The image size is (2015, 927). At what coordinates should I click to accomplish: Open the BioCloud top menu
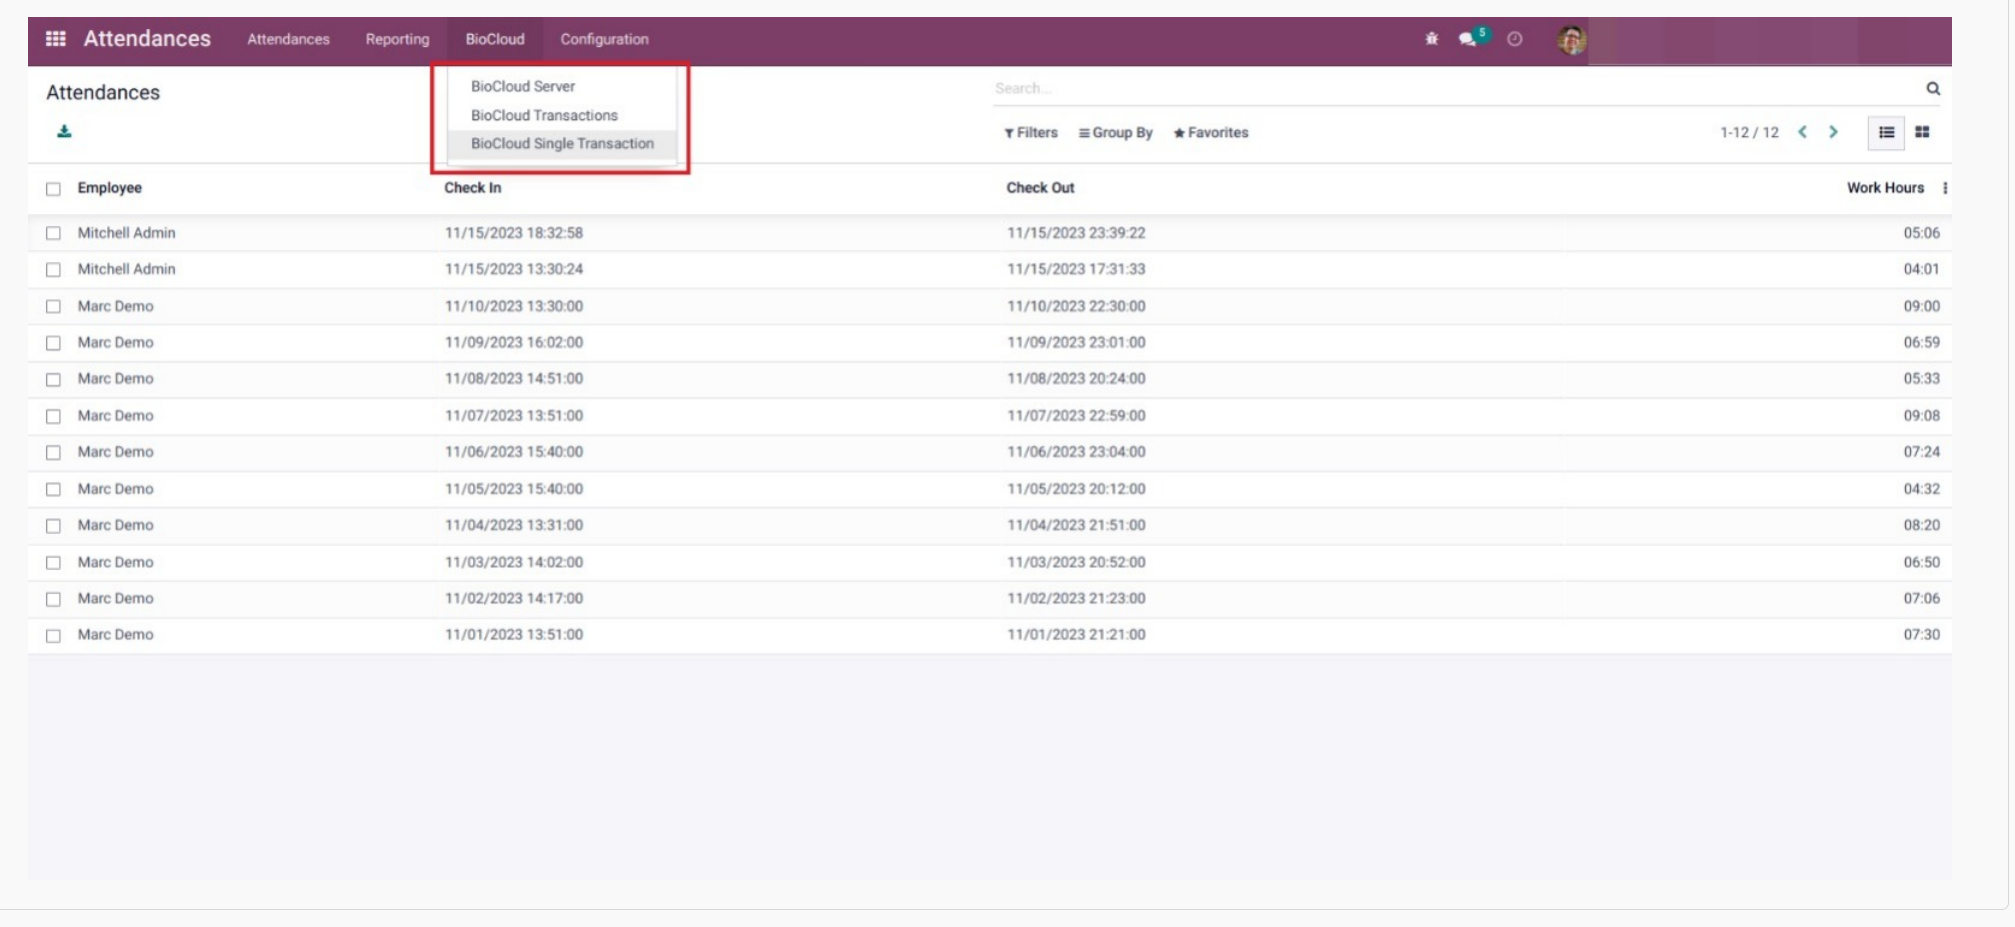pyautogui.click(x=495, y=39)
